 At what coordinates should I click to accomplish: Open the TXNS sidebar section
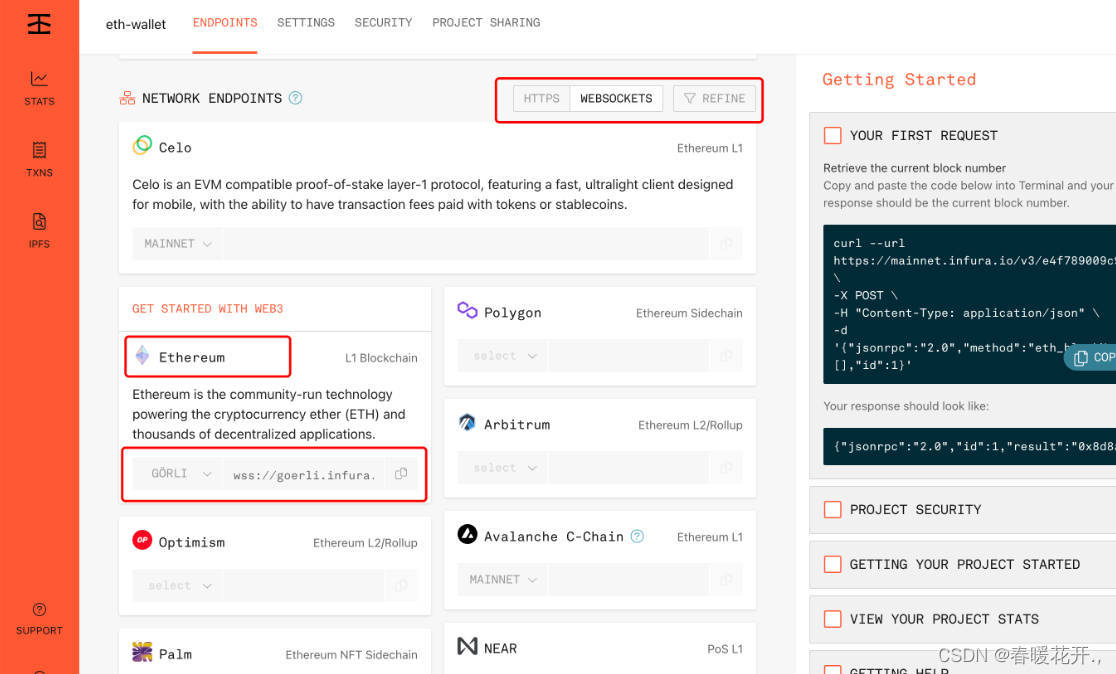(39, 159)
